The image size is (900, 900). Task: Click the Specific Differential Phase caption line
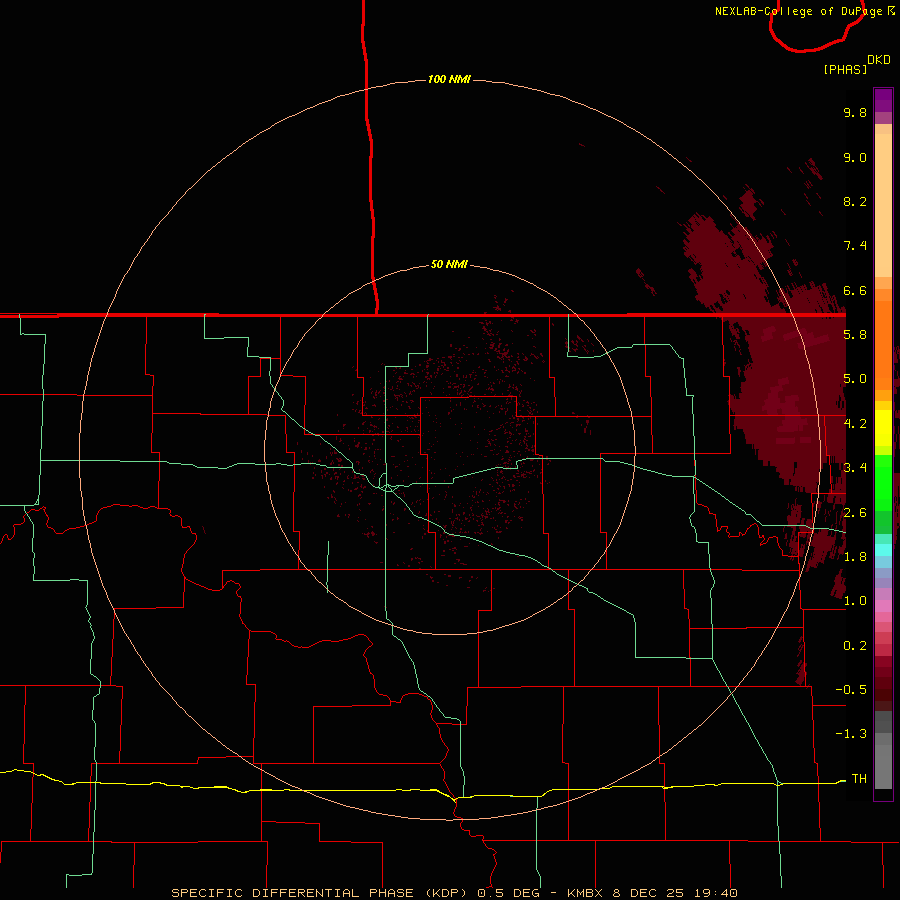coord(454,893)
